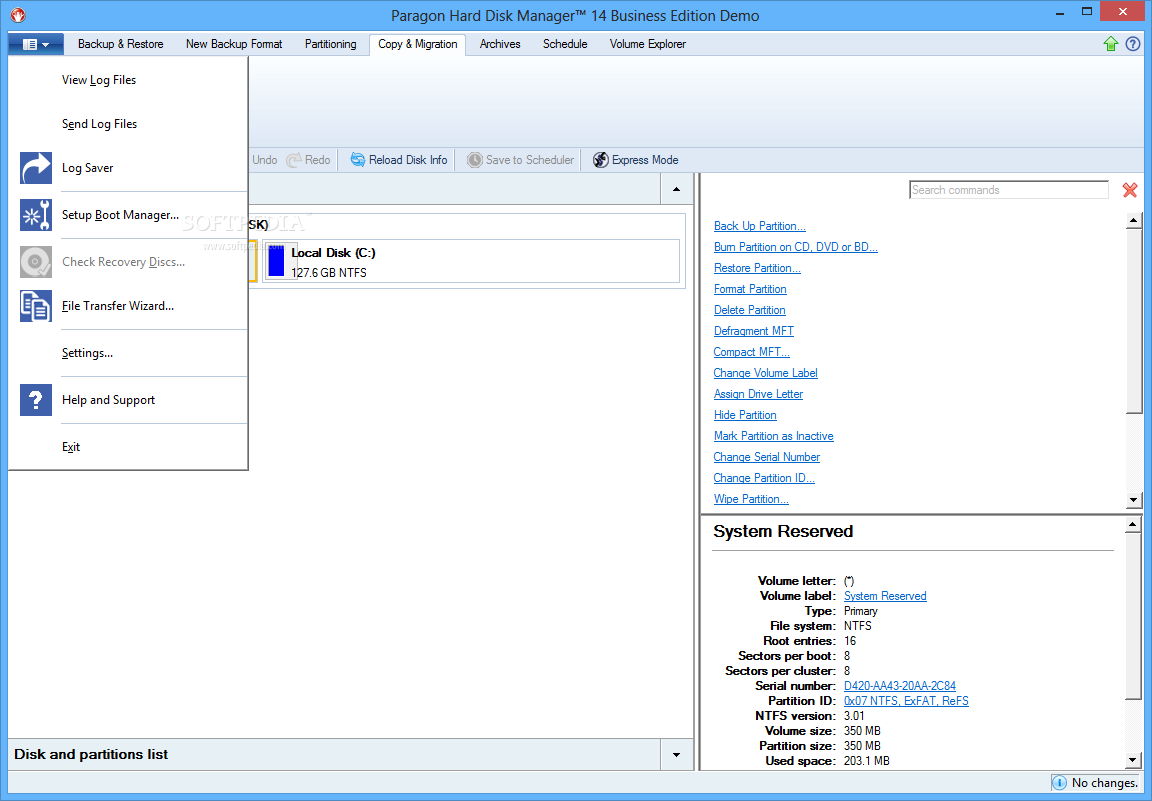Collapse the disk map panel arrow
Image resolution: width=1152 pixels, height=801 pixels.
click(x=677, y=190)
